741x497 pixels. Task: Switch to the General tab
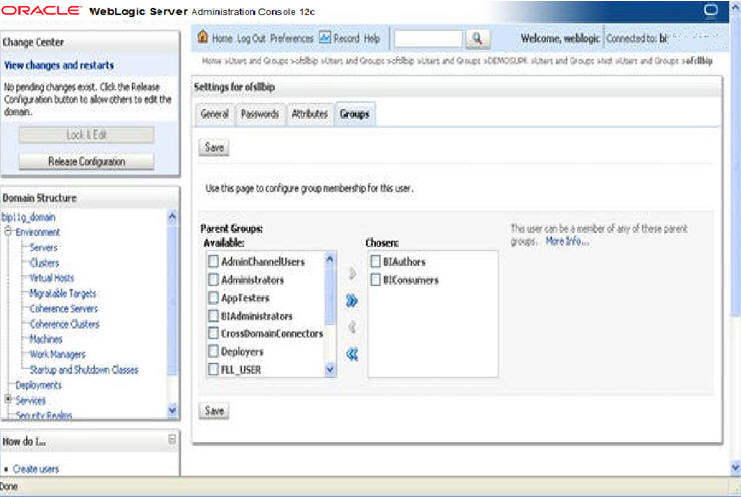pyautogui.click(x=215, y=114)
